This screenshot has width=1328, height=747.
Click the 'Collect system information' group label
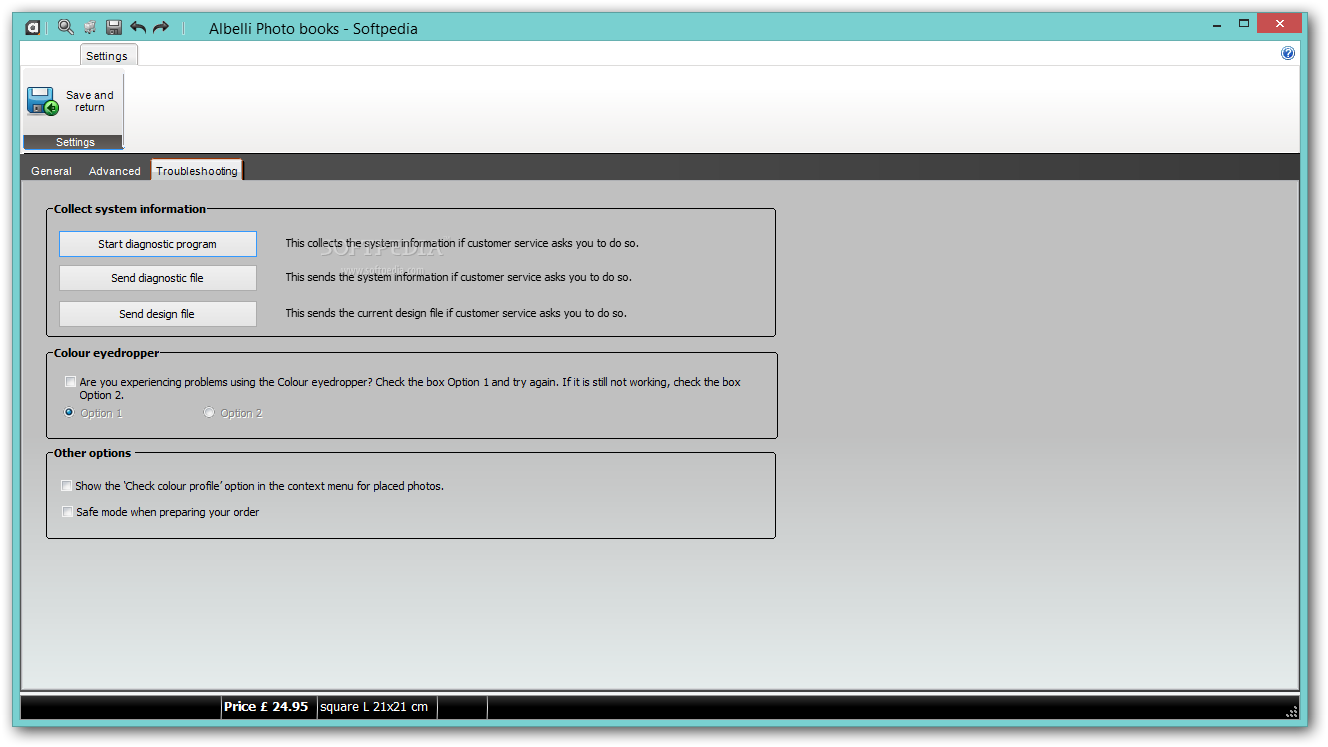(130, 209)
